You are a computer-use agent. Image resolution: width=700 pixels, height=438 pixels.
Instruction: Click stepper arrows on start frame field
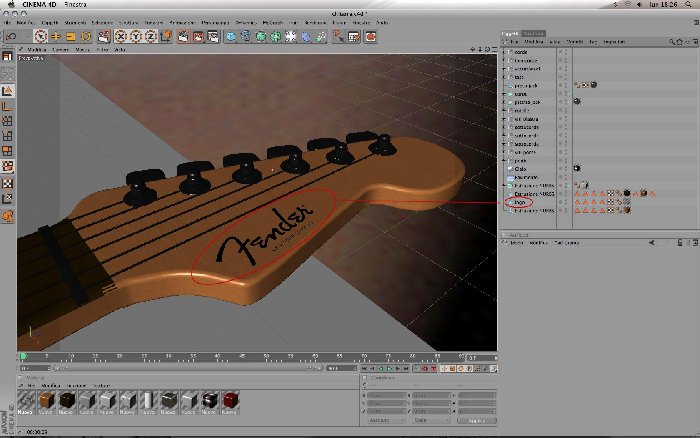(49, 368)
